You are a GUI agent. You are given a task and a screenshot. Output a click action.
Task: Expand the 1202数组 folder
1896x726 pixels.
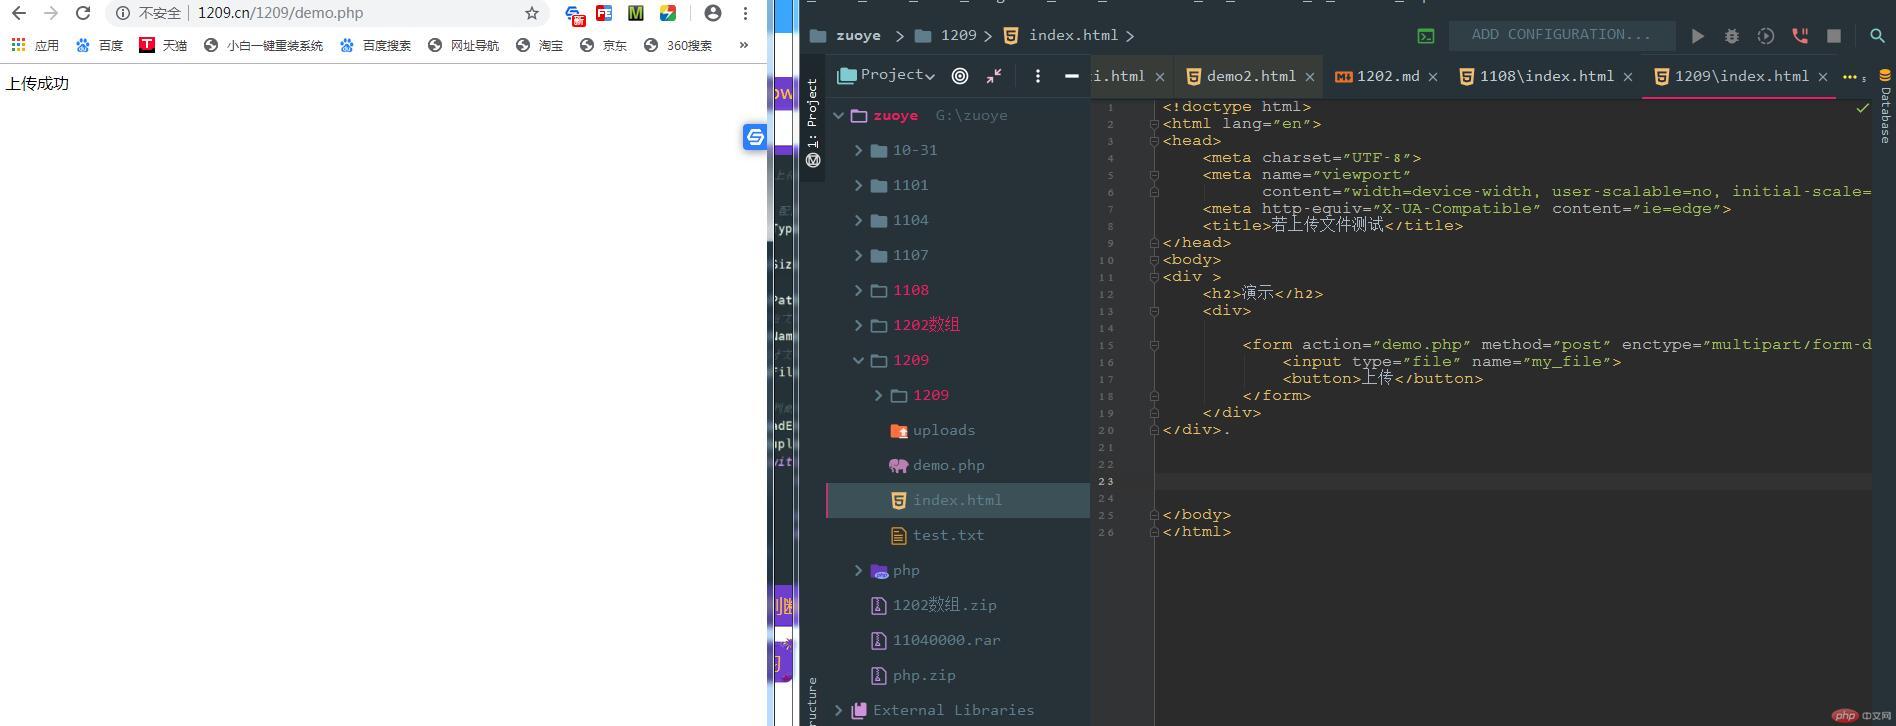click(x=859, y=325)
